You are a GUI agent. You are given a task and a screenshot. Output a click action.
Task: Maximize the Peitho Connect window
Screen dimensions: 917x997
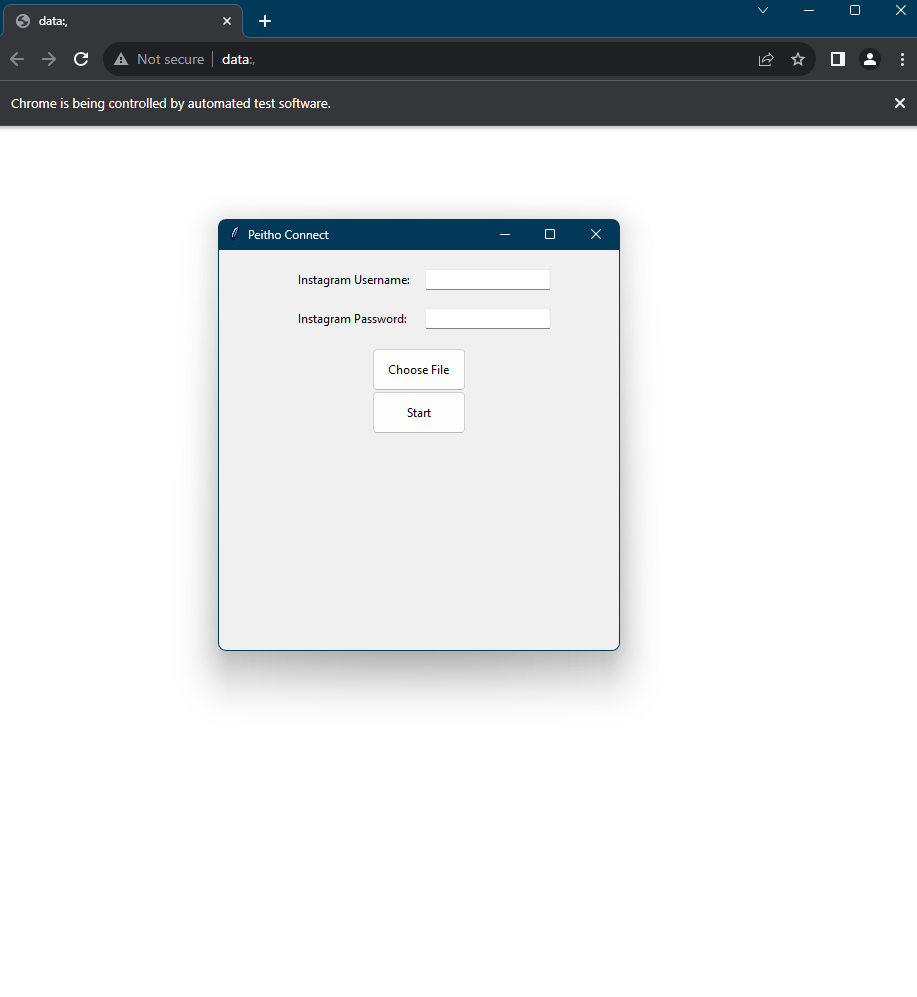(550, 235)
